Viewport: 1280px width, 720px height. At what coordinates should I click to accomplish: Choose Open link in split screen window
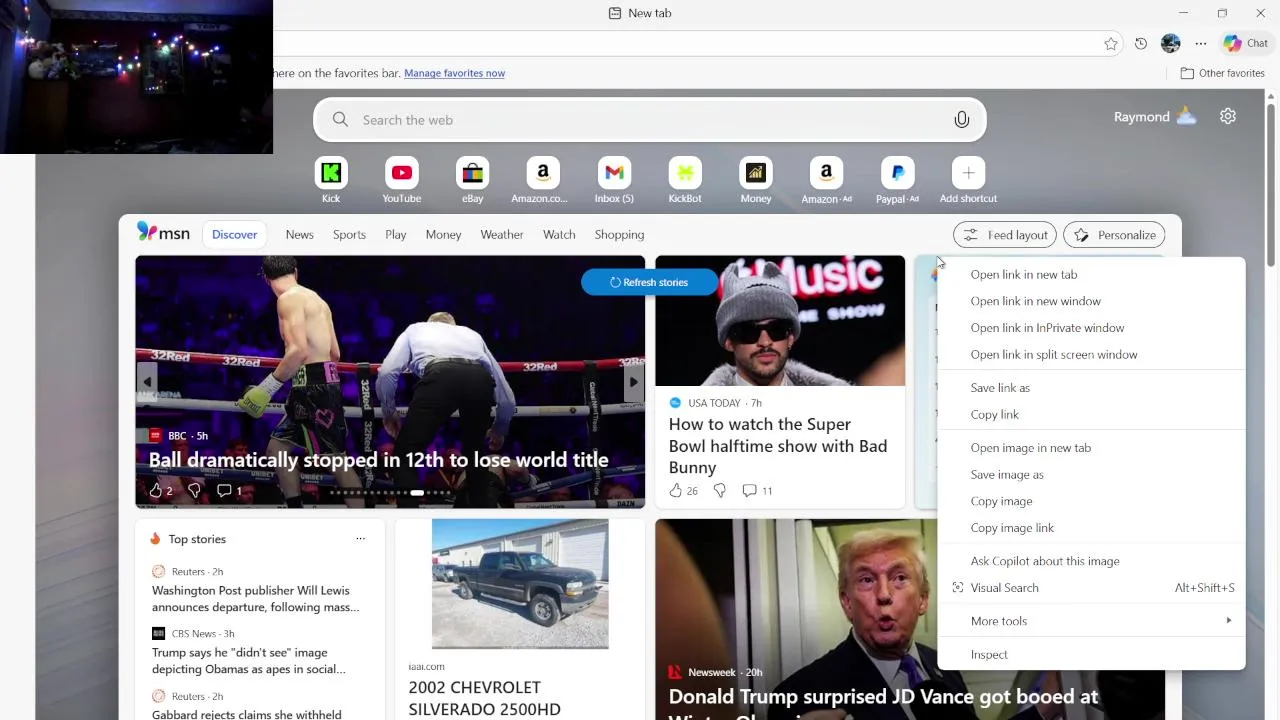1091,354
